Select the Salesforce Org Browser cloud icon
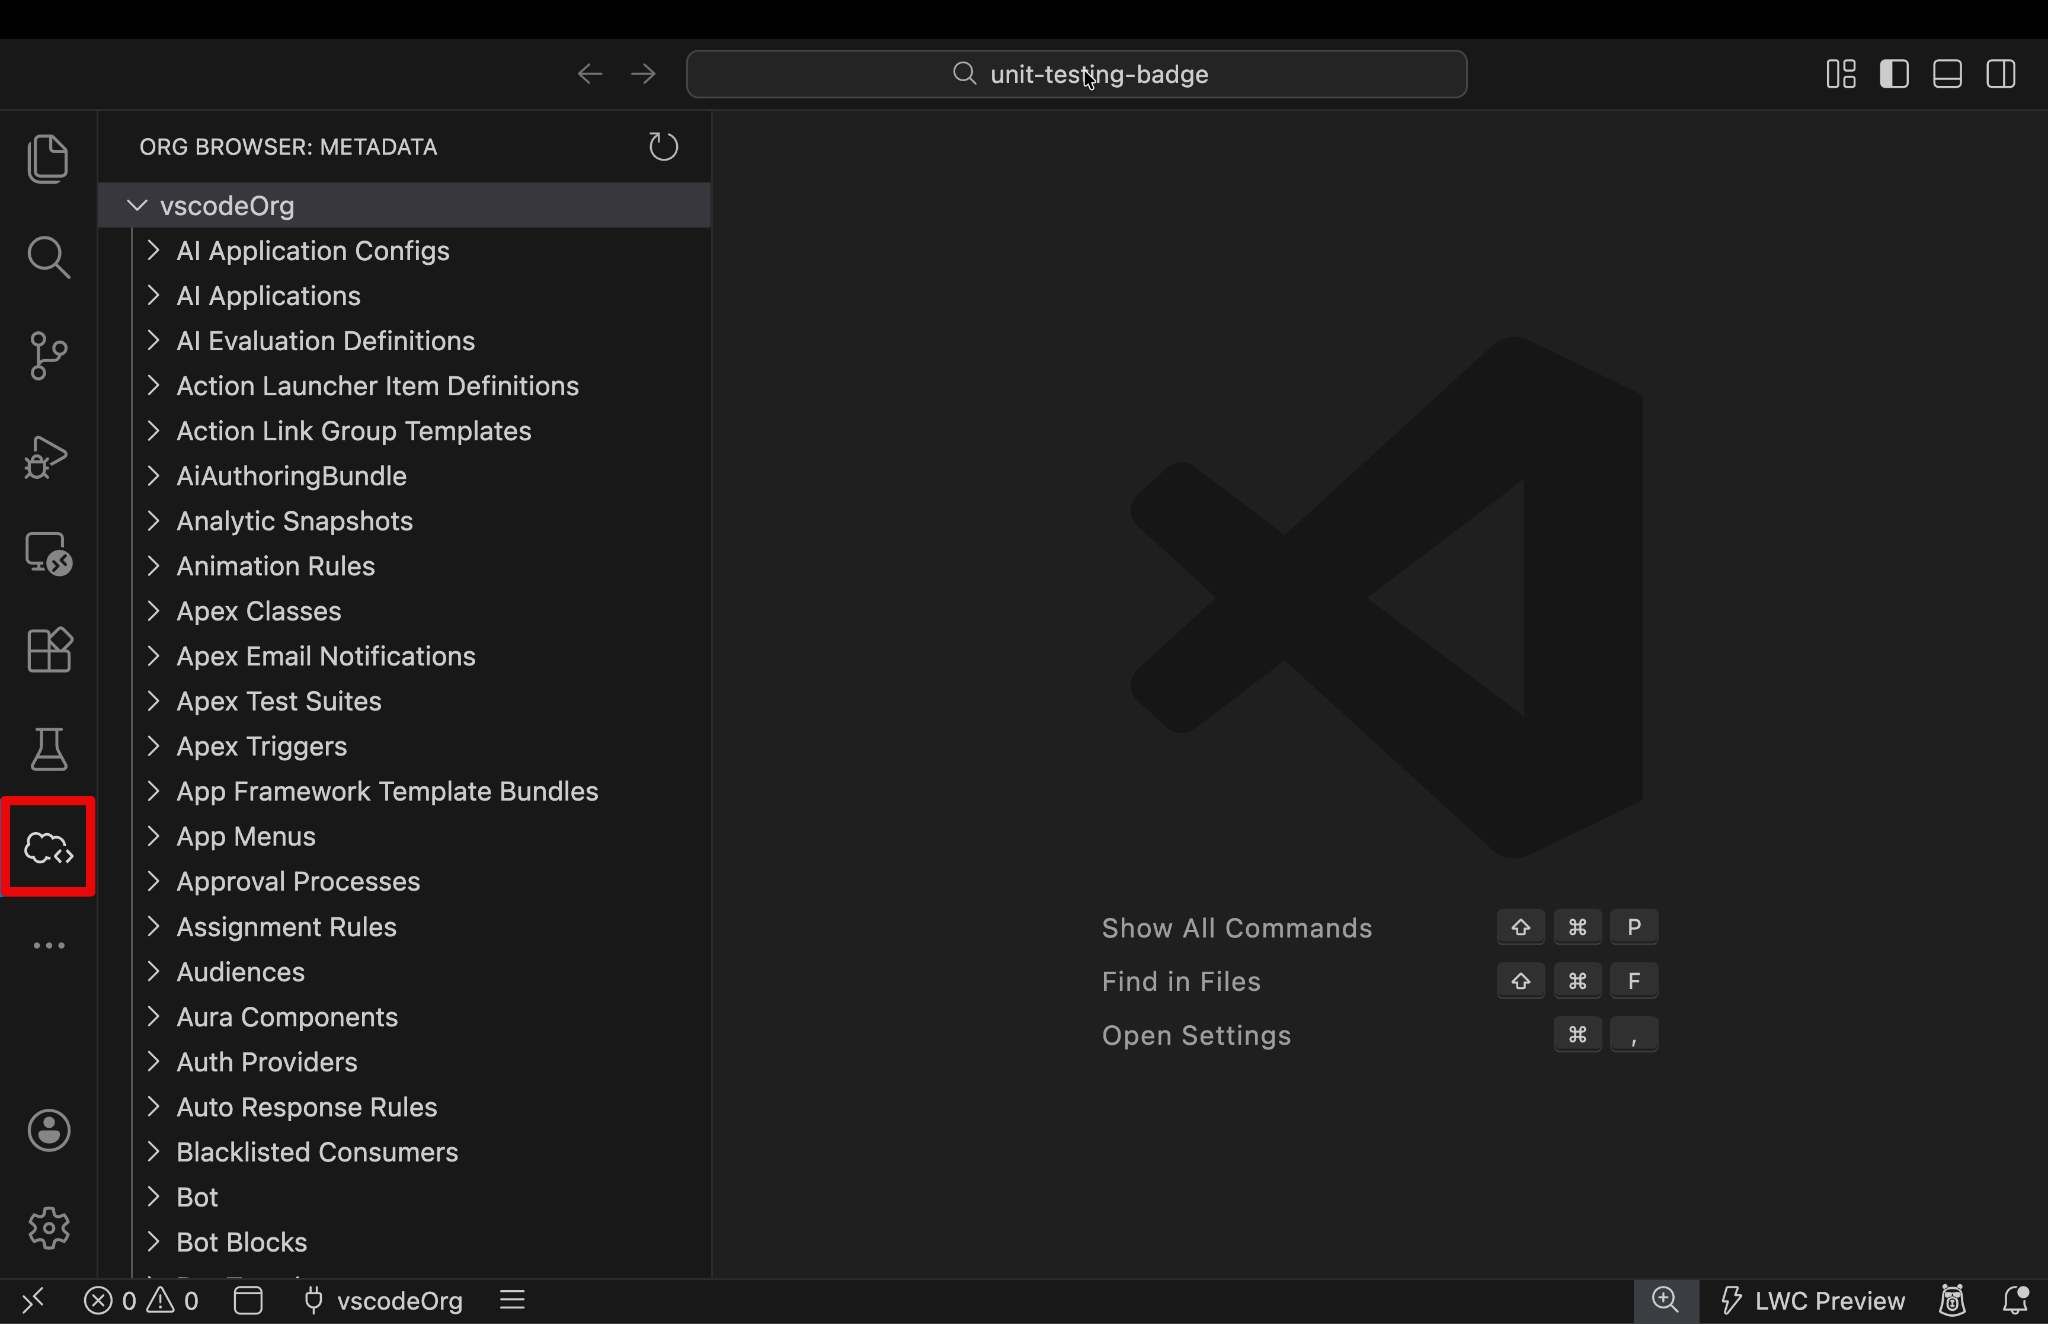The height and width of the screenshot is (1324, 2048). [x=48, y=848]
